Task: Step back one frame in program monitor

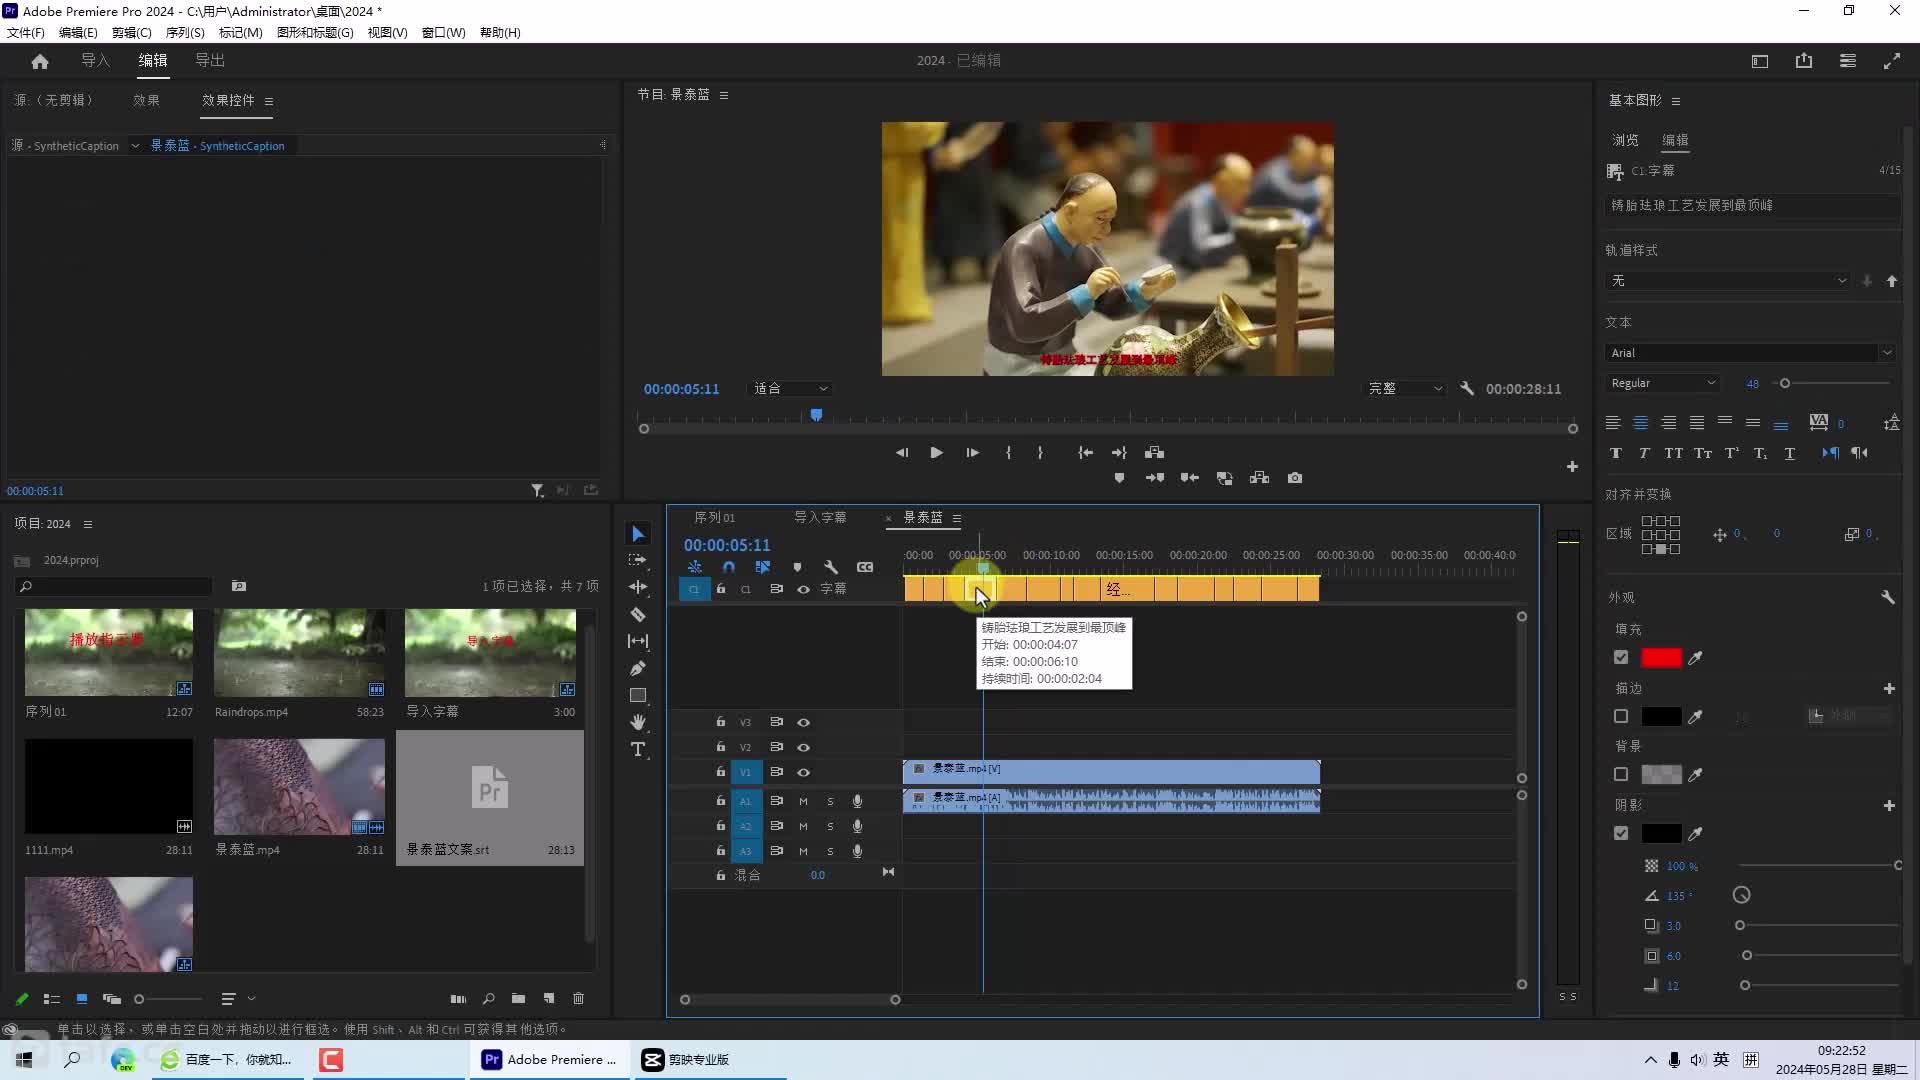Action: [x=902, y=453]
